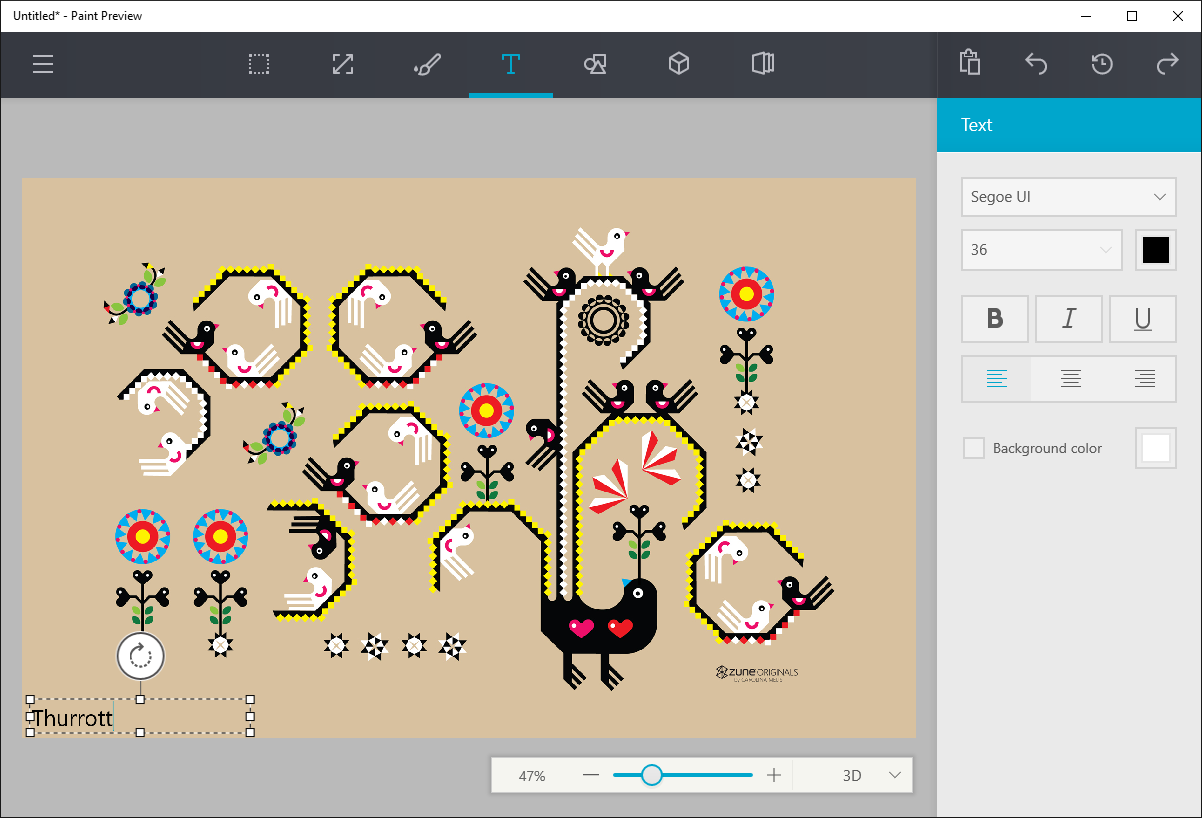Click the rotate handle above the text box
The height and width of the screenshot is (818, 1202).
click(140, 657)
